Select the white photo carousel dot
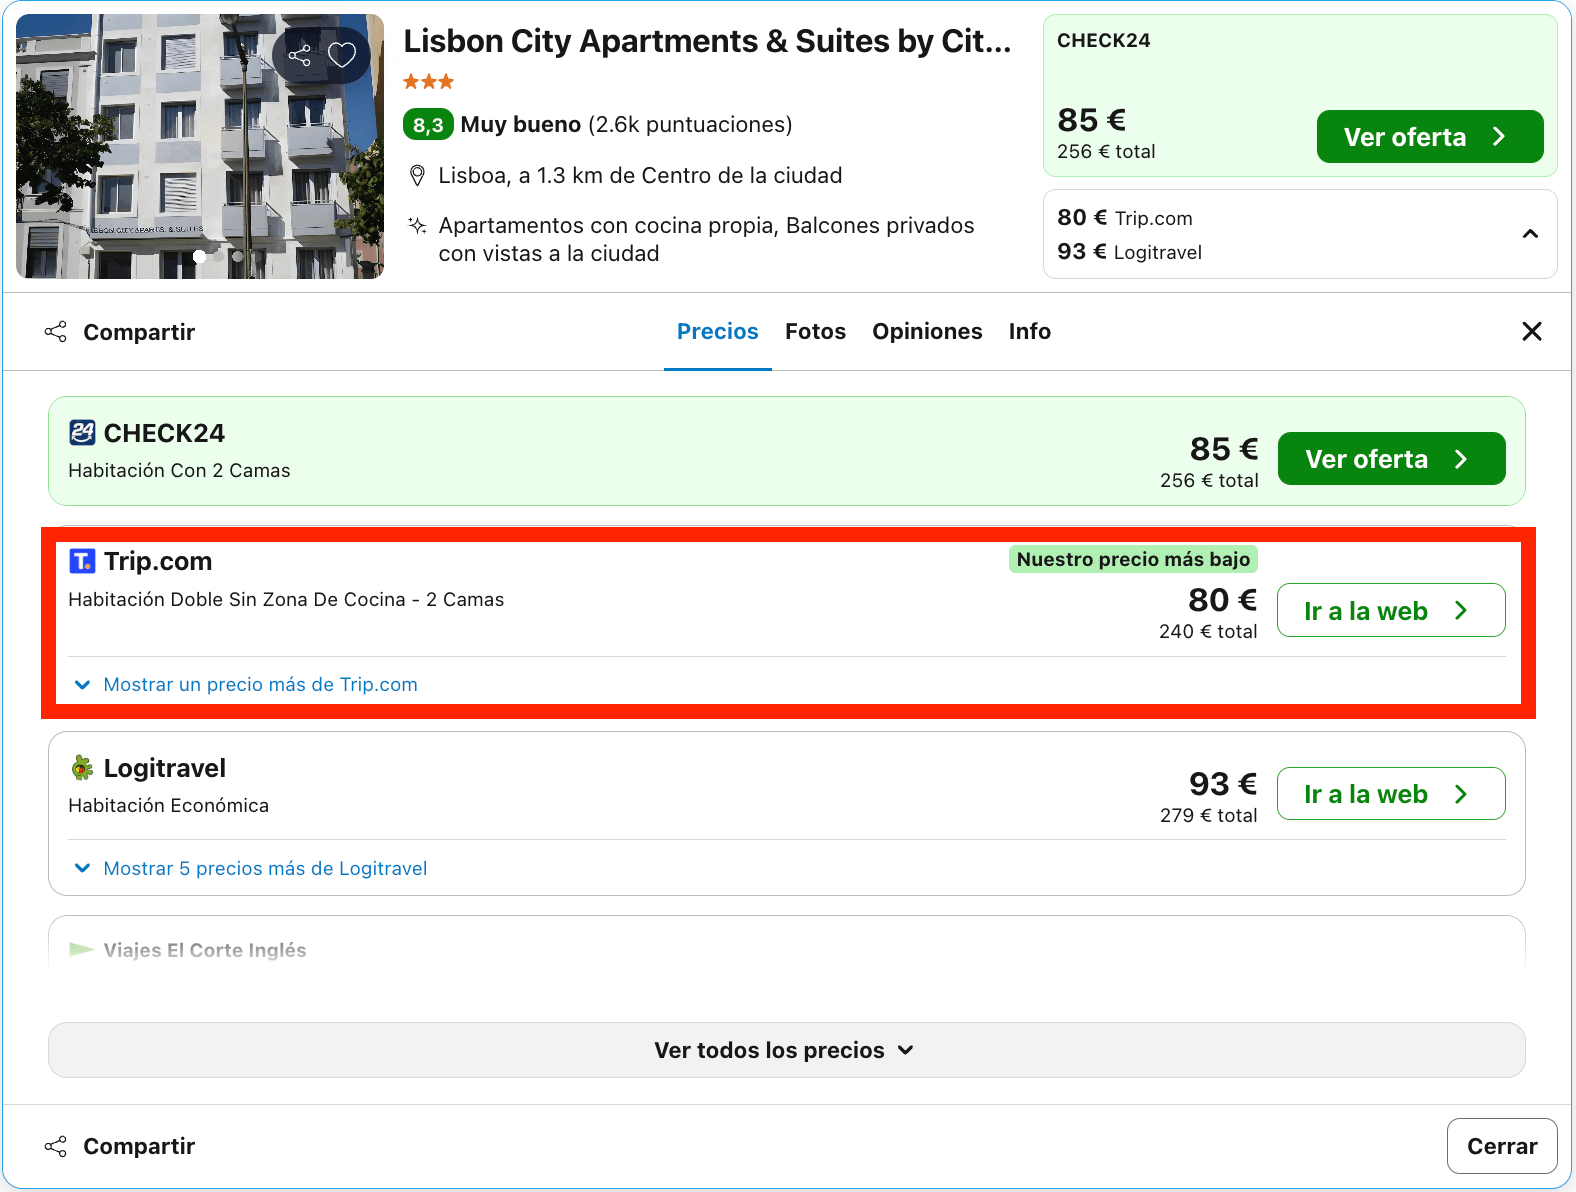The height and width of the screenshot is (1192, 1576). [199, 257]
